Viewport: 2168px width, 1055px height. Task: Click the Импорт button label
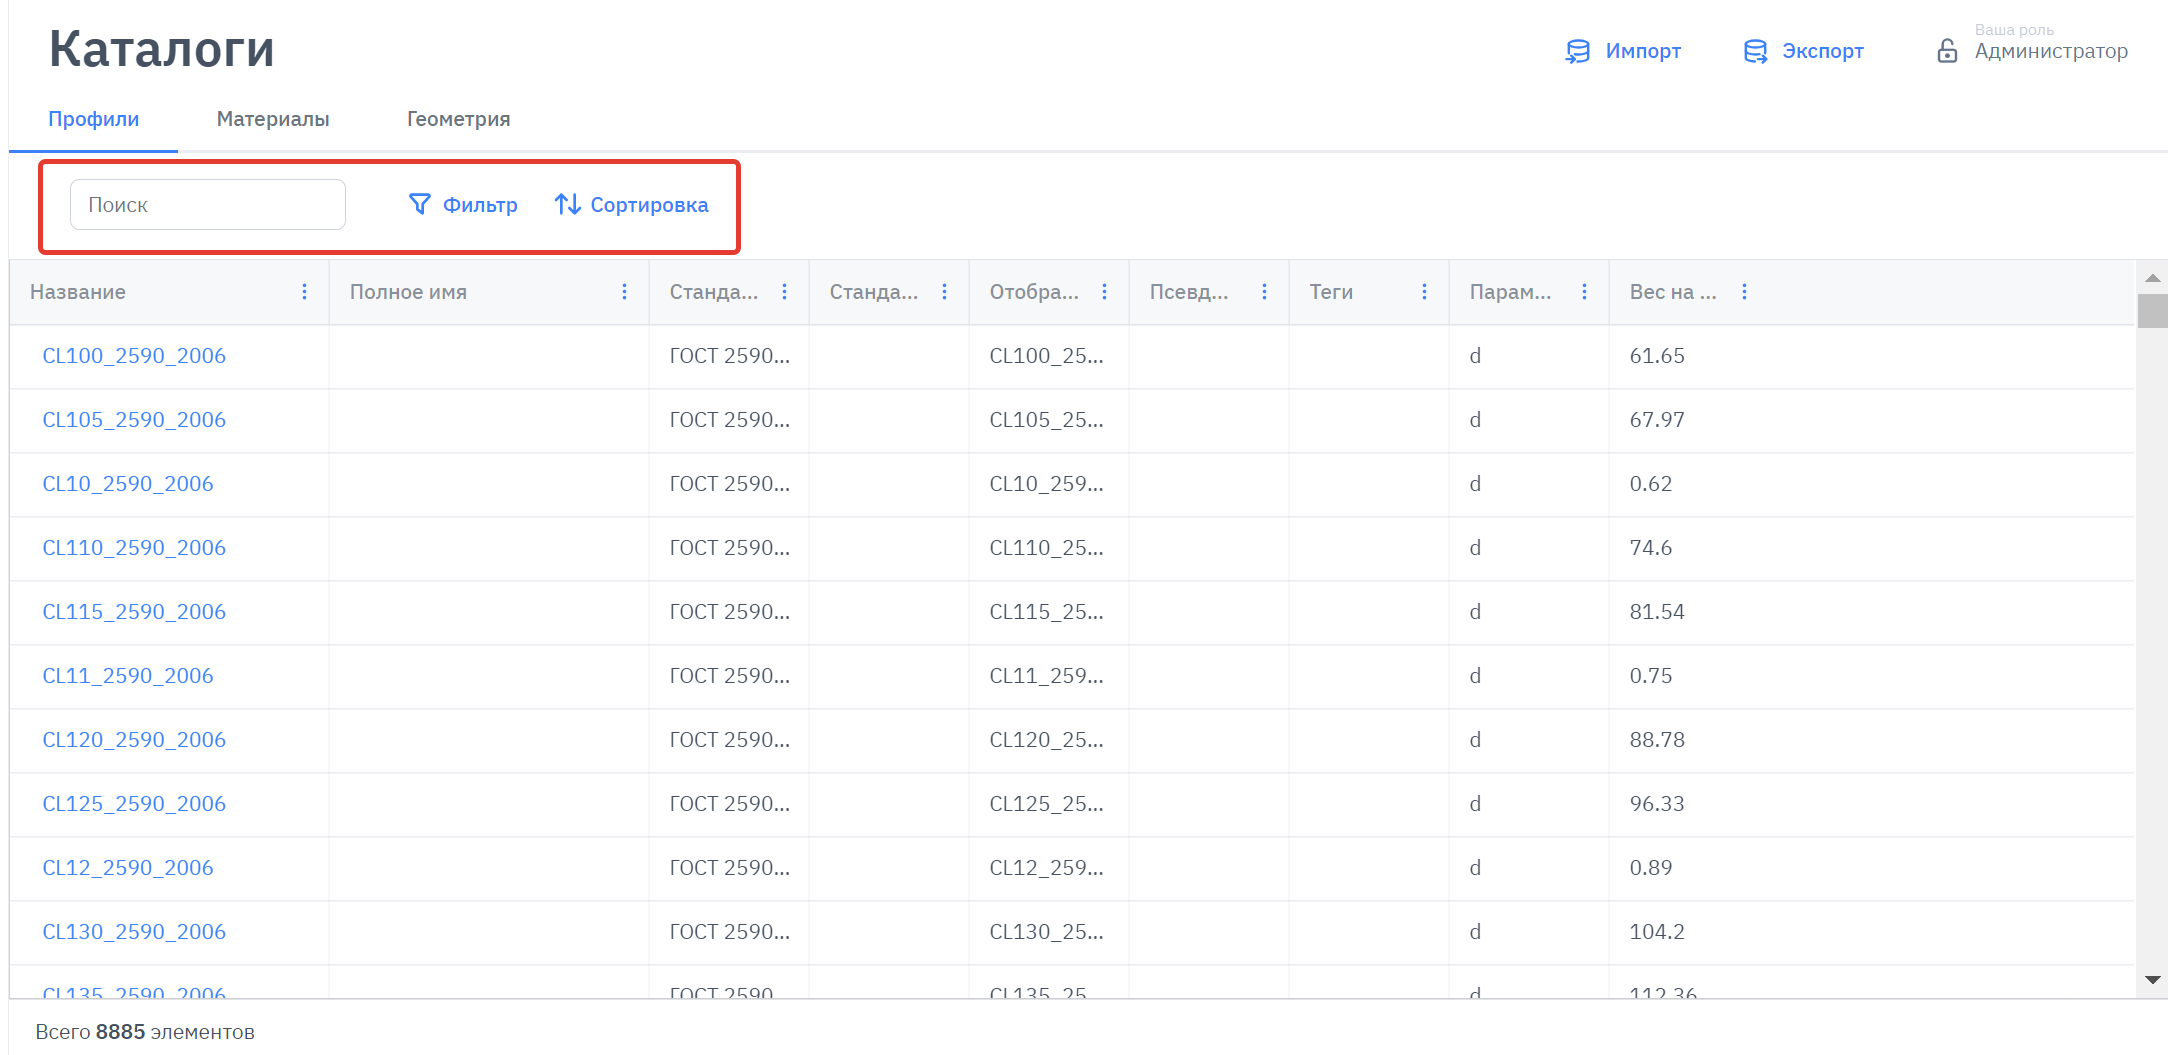coord(1643,51)
